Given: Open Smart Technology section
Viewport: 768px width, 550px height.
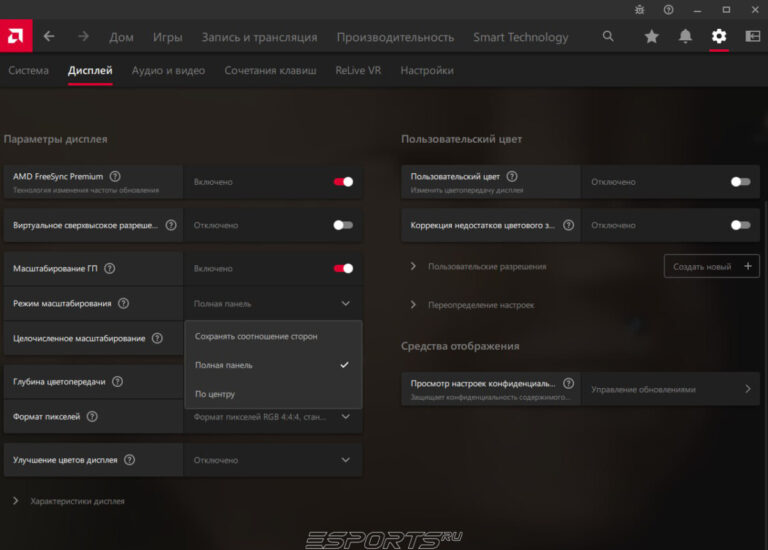Looking at the screenshot, I should [x=521, y=37].
